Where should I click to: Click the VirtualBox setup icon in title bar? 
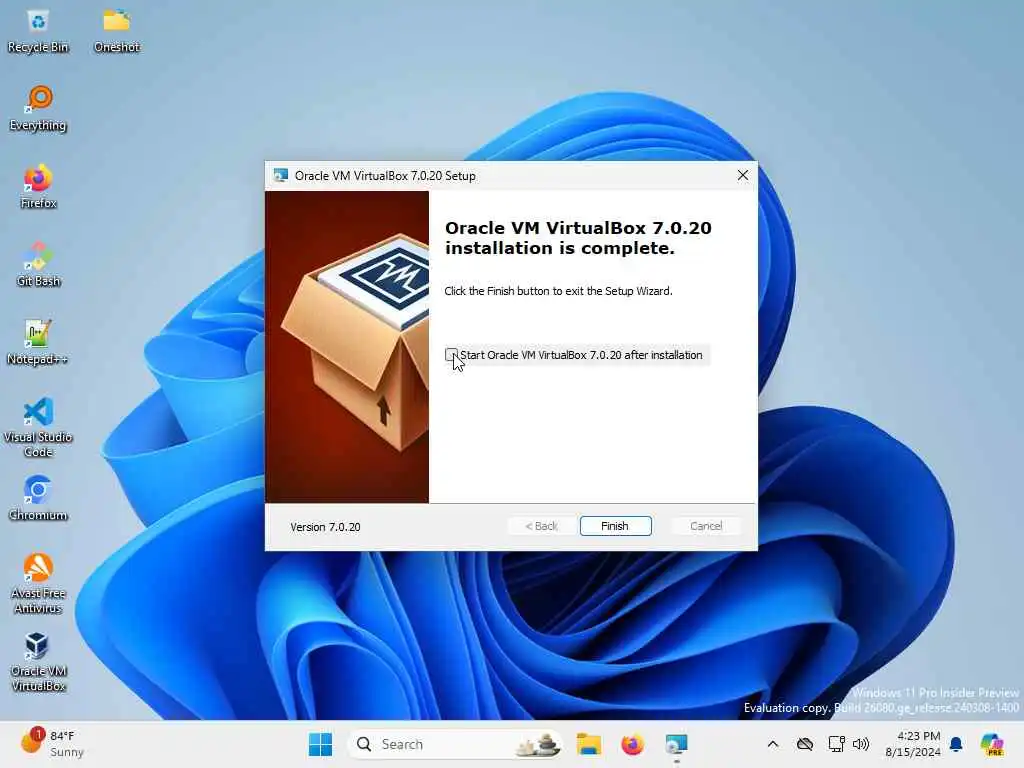pos(281,176)
